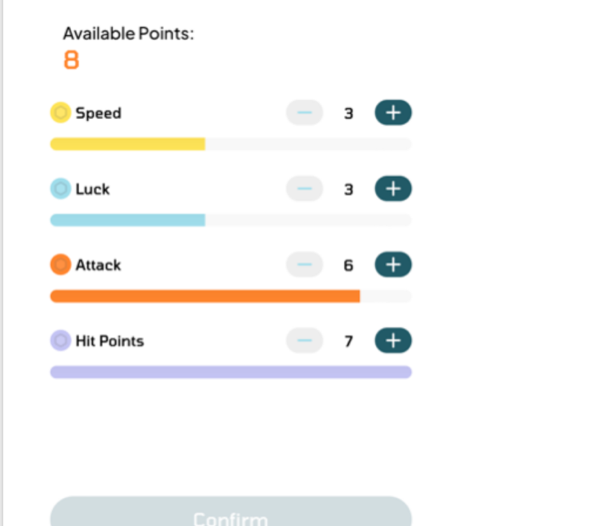Decrease Speed with the minus button
Viewport: 600px width, 526px height.
(305, 113)
